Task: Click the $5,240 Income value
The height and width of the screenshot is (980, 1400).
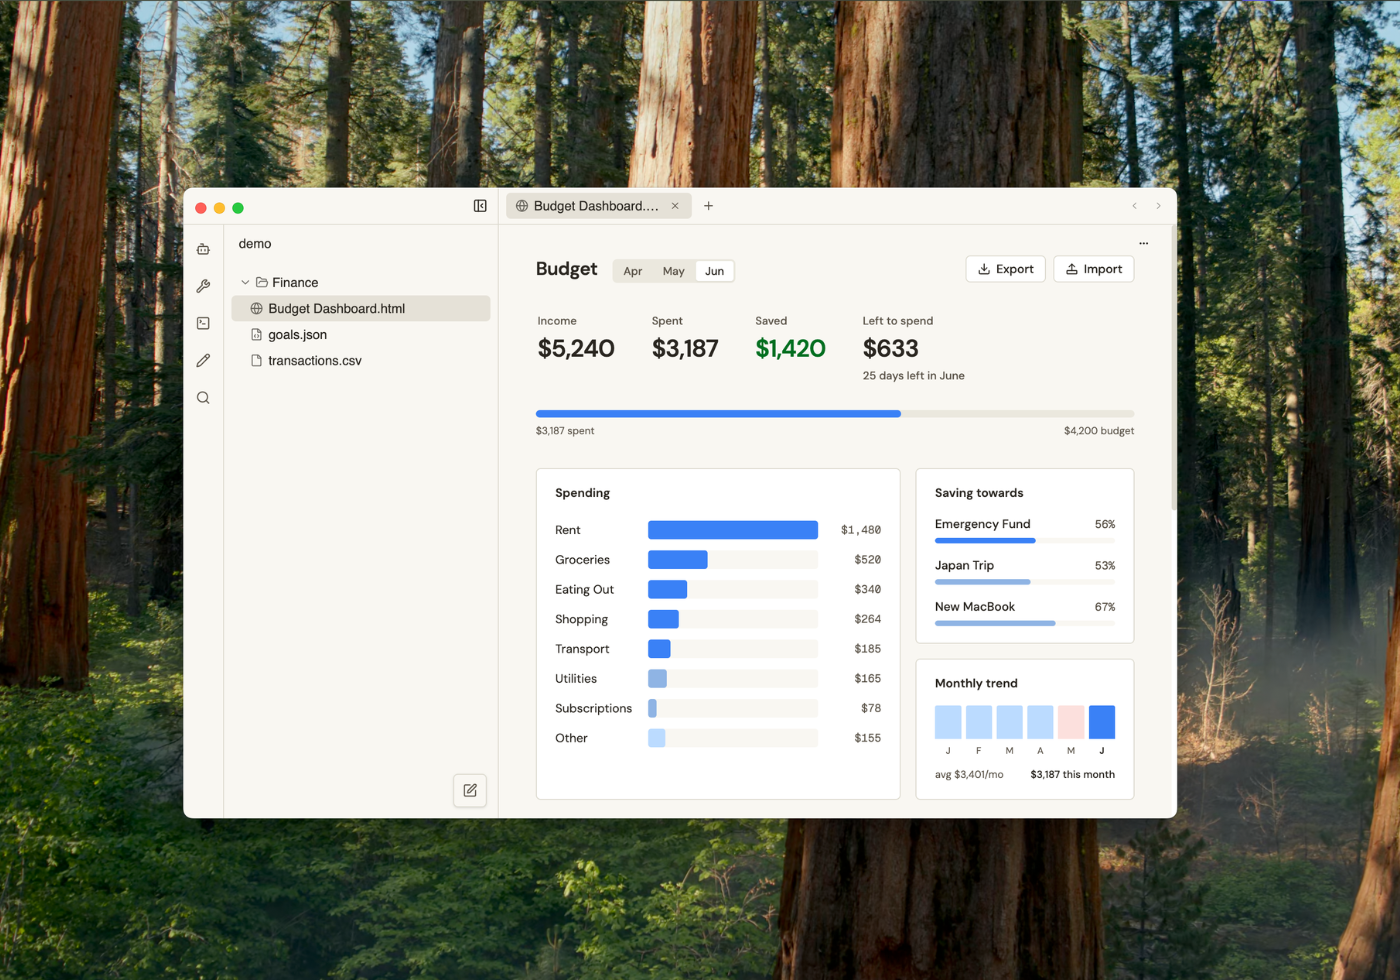Action: pos(576,348)
